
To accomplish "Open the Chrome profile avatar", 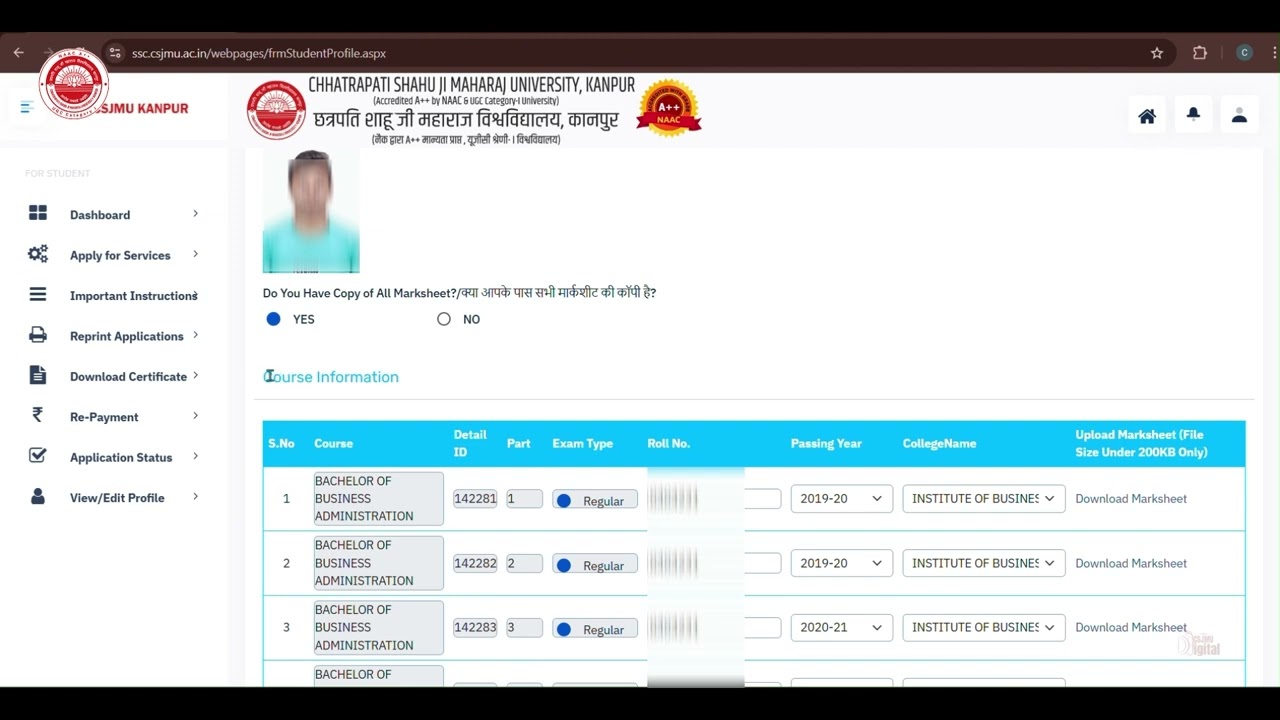I will coord(1244,53).
